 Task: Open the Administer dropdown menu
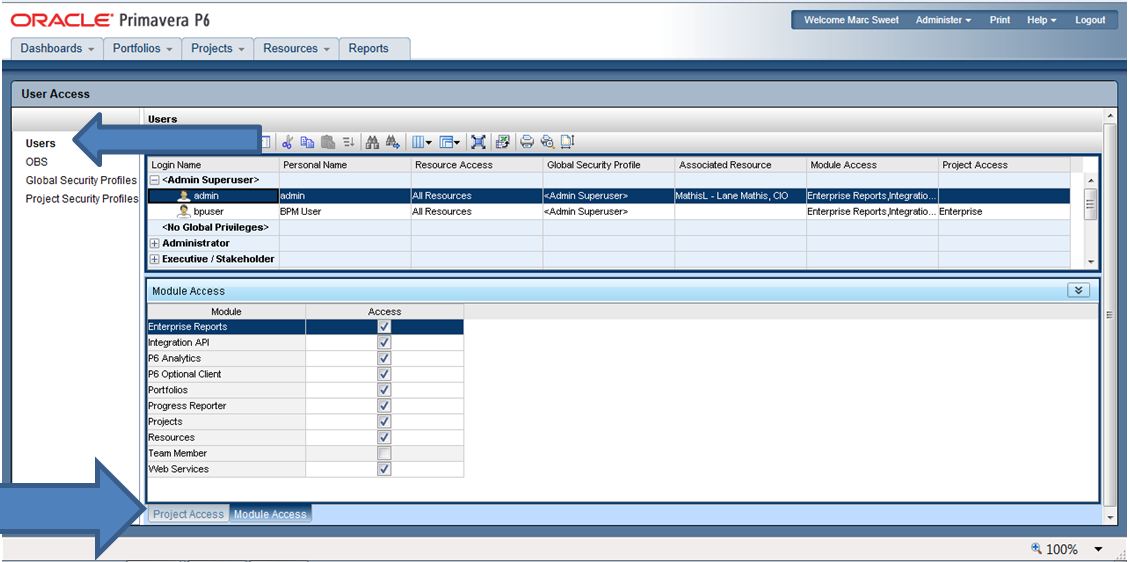943,20
